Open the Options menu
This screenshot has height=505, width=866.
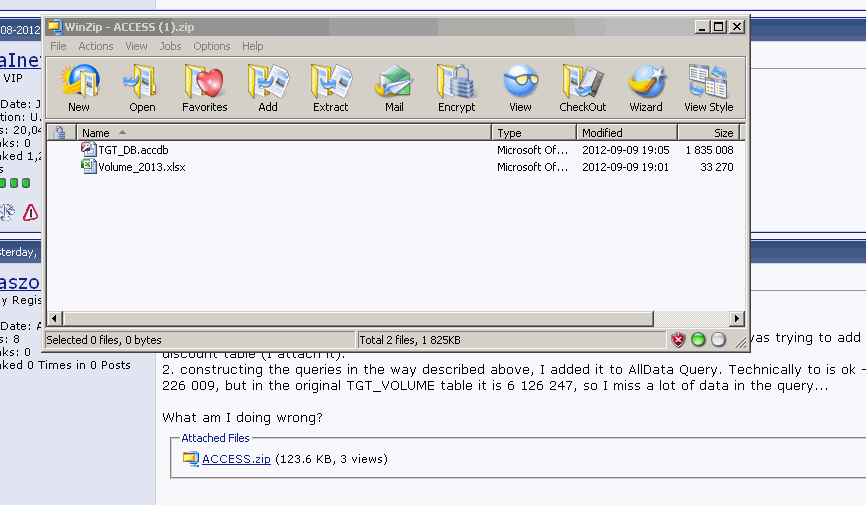[212, 46]
